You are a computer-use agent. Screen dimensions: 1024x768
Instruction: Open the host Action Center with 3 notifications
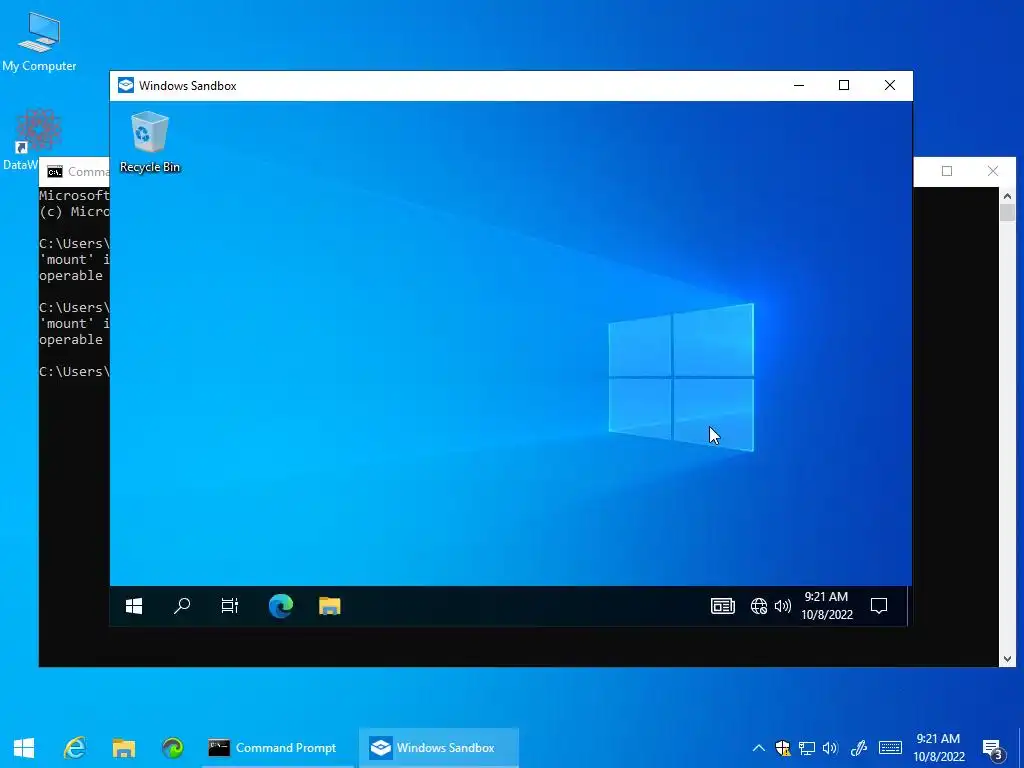(x=993, y=749)
